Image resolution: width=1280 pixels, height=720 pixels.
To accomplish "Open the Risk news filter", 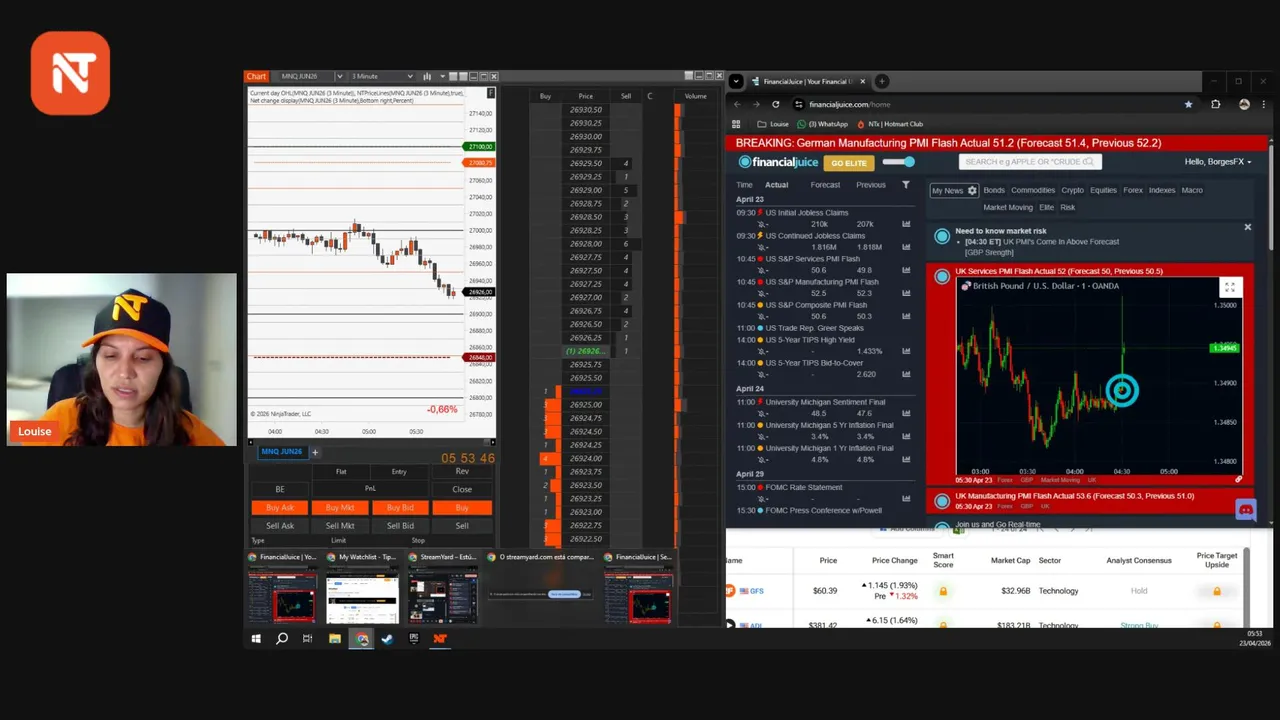I will pyautogui.click(x=1067, y=207).
